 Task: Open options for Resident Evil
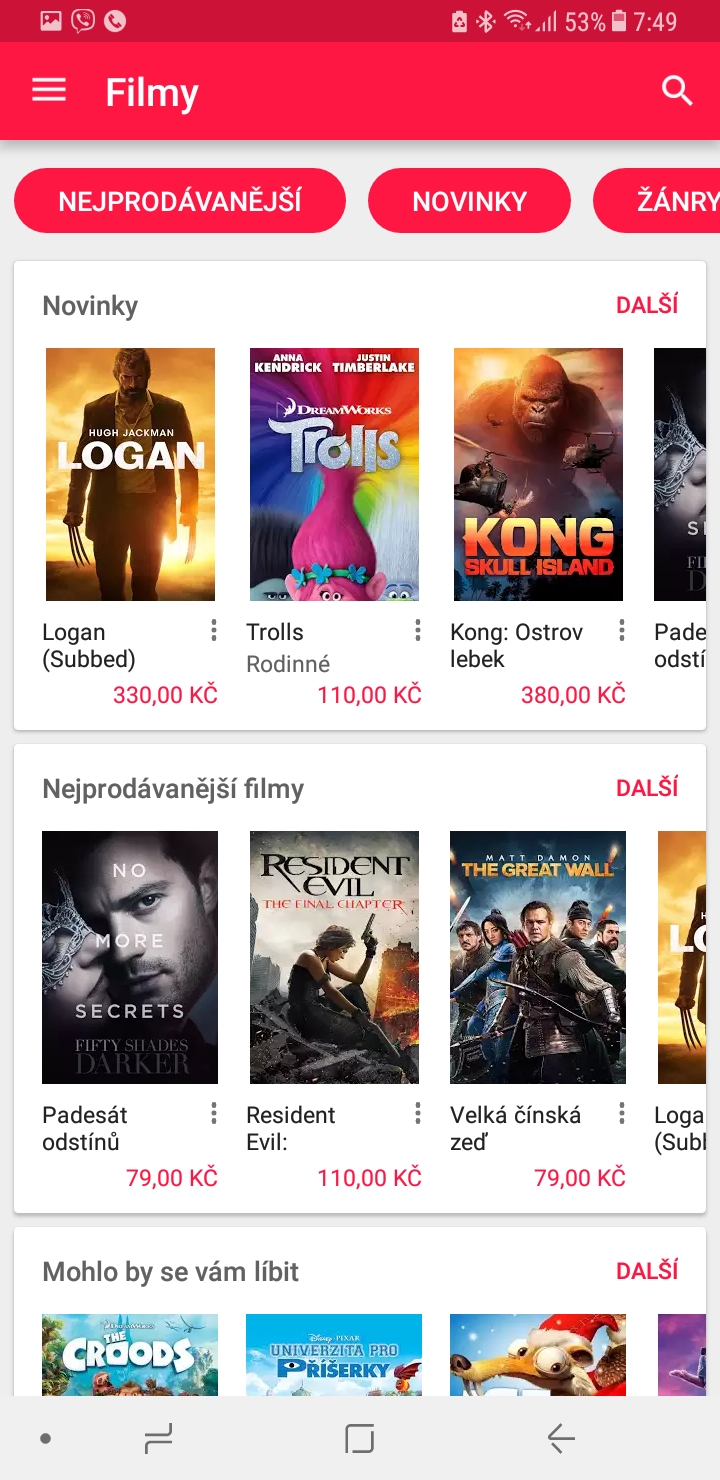pos(418,1114)
